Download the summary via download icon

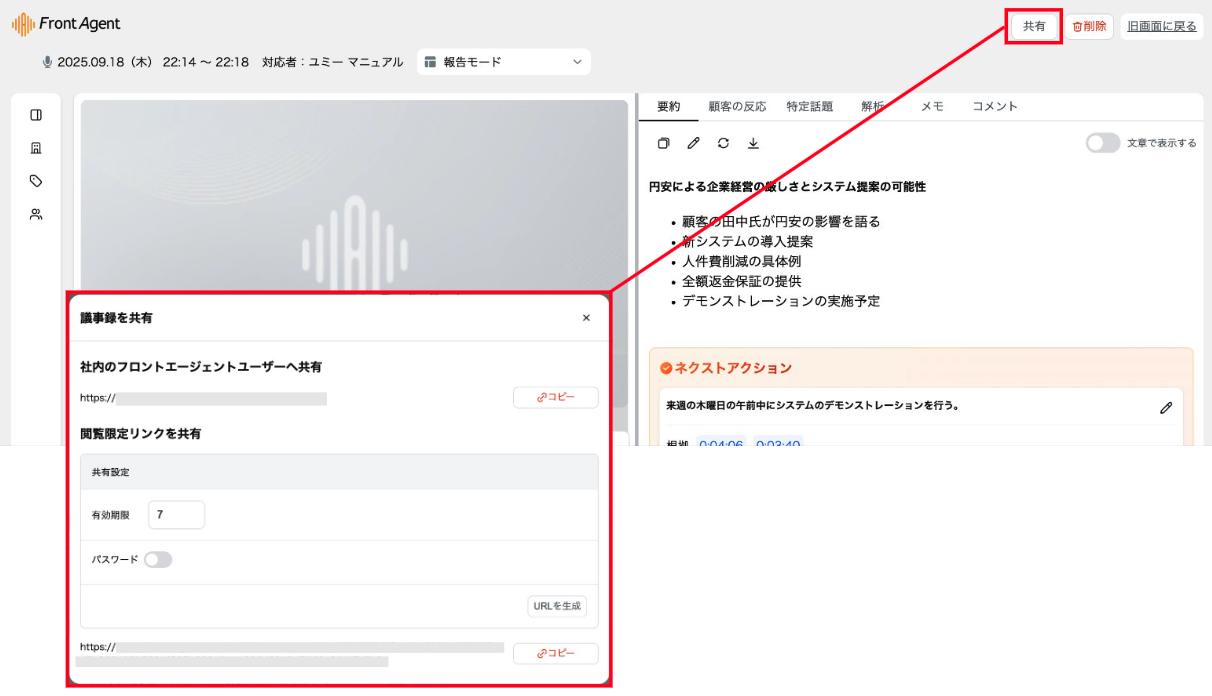[x=753, y=143]
